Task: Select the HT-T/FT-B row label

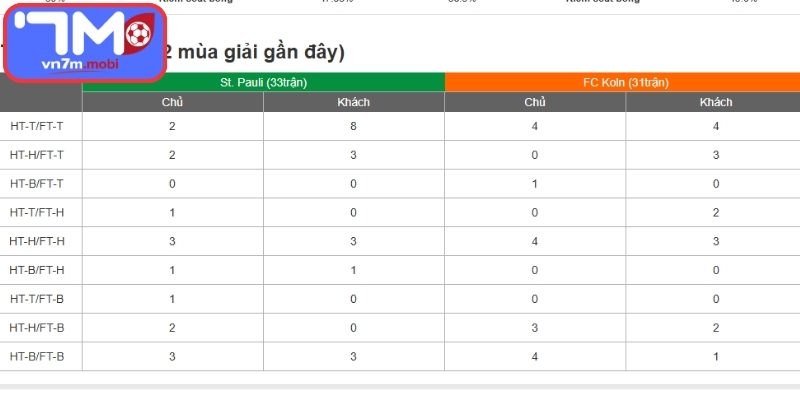Action: pos(37,299)
